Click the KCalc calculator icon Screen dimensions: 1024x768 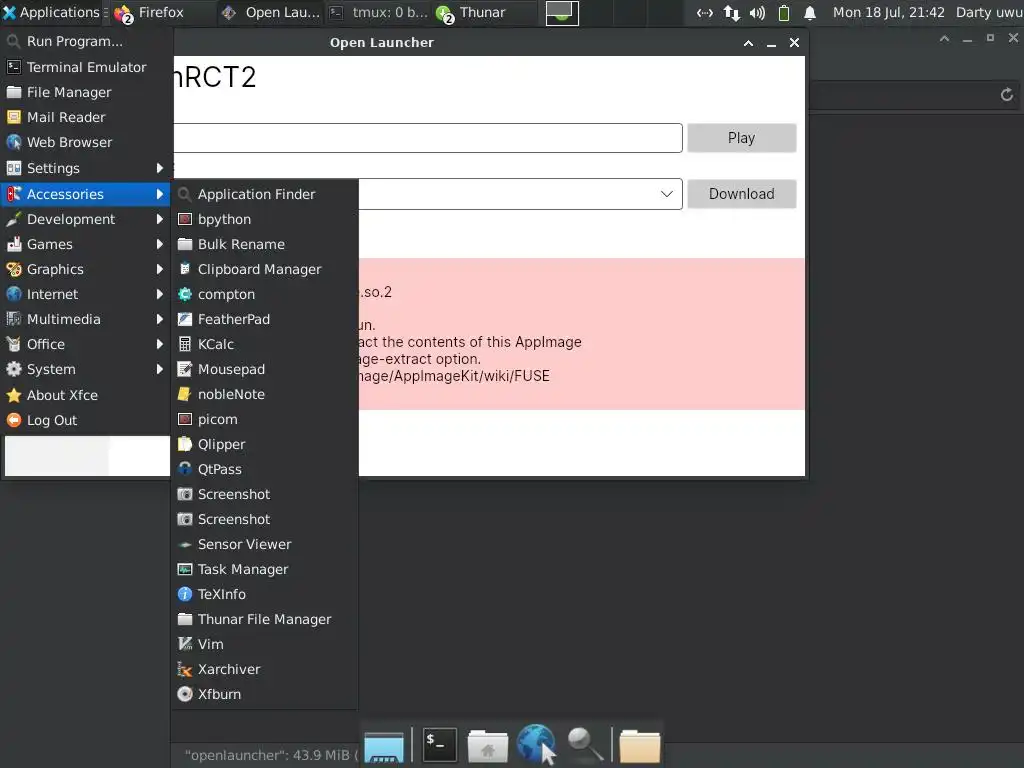coord(185,344)
